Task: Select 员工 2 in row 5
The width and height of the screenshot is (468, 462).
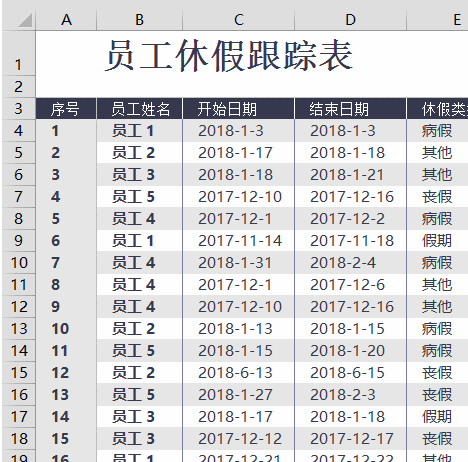Action: point(139,153)
